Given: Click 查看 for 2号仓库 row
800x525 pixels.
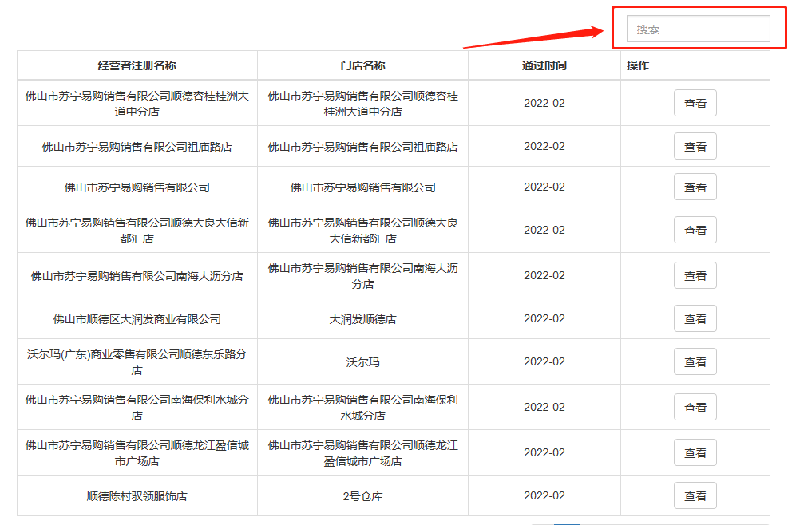Looking at the screenshot, I should click(695, 495).
